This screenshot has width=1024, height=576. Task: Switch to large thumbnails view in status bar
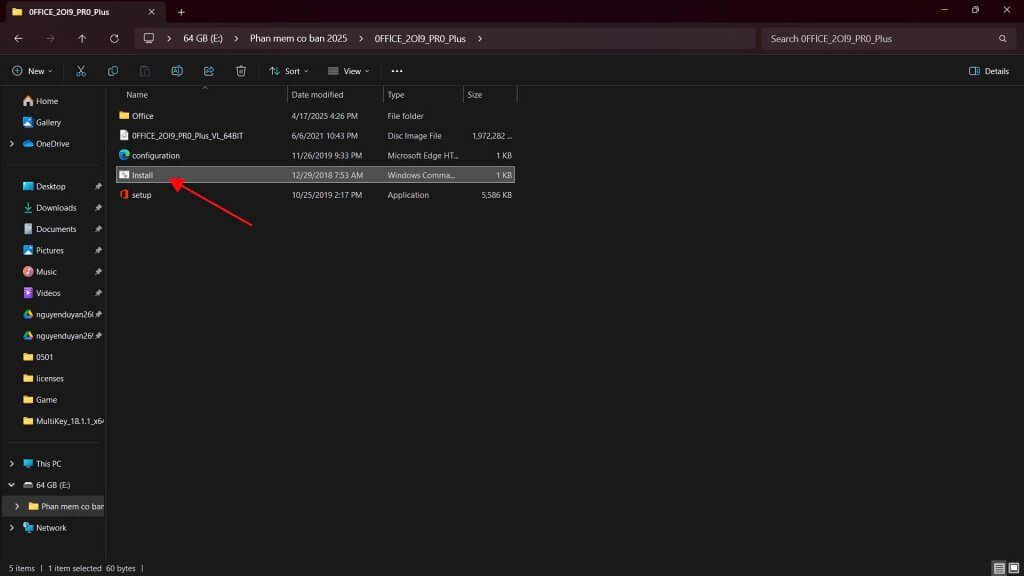tap(1012, 568)
